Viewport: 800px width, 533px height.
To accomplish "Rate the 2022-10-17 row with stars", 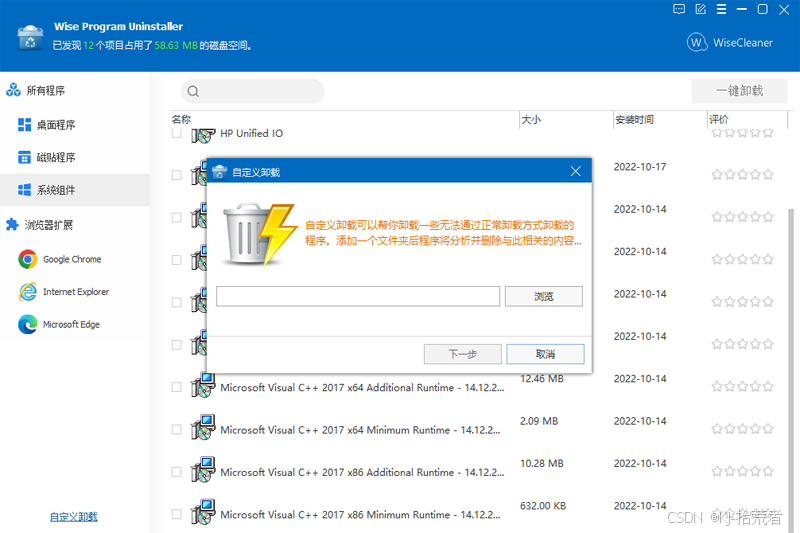I will (742, 175).
